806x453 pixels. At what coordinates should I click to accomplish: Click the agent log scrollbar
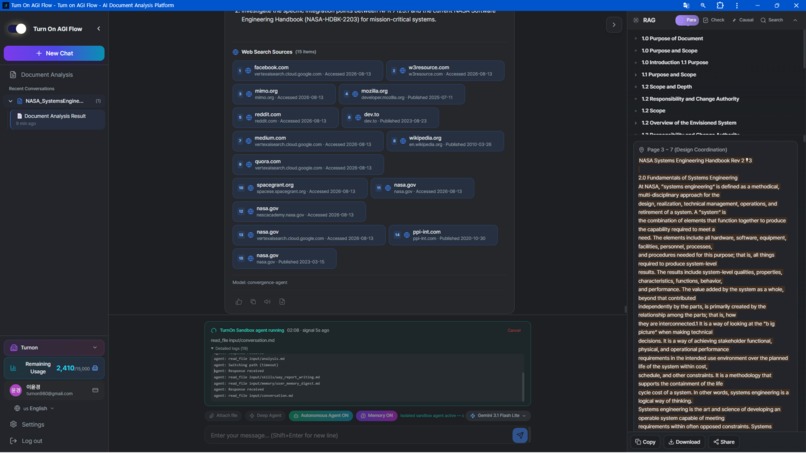(x=523, y=386)
